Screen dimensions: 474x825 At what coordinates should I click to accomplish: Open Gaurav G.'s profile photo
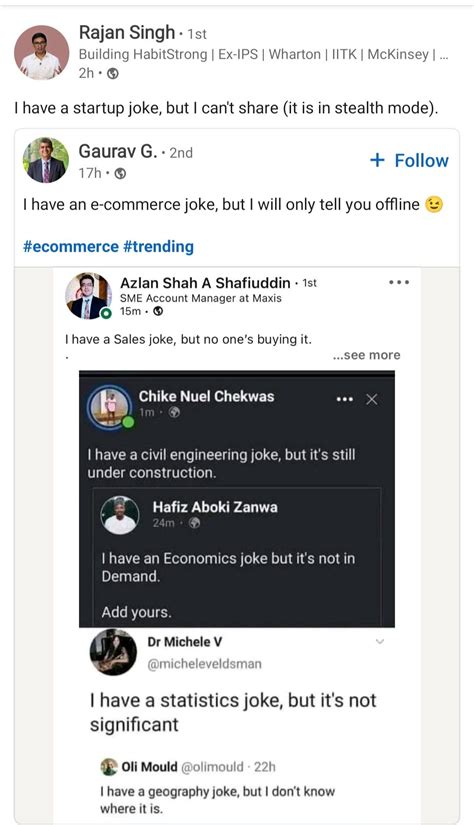pyautogui.click(x=45, y=160)
